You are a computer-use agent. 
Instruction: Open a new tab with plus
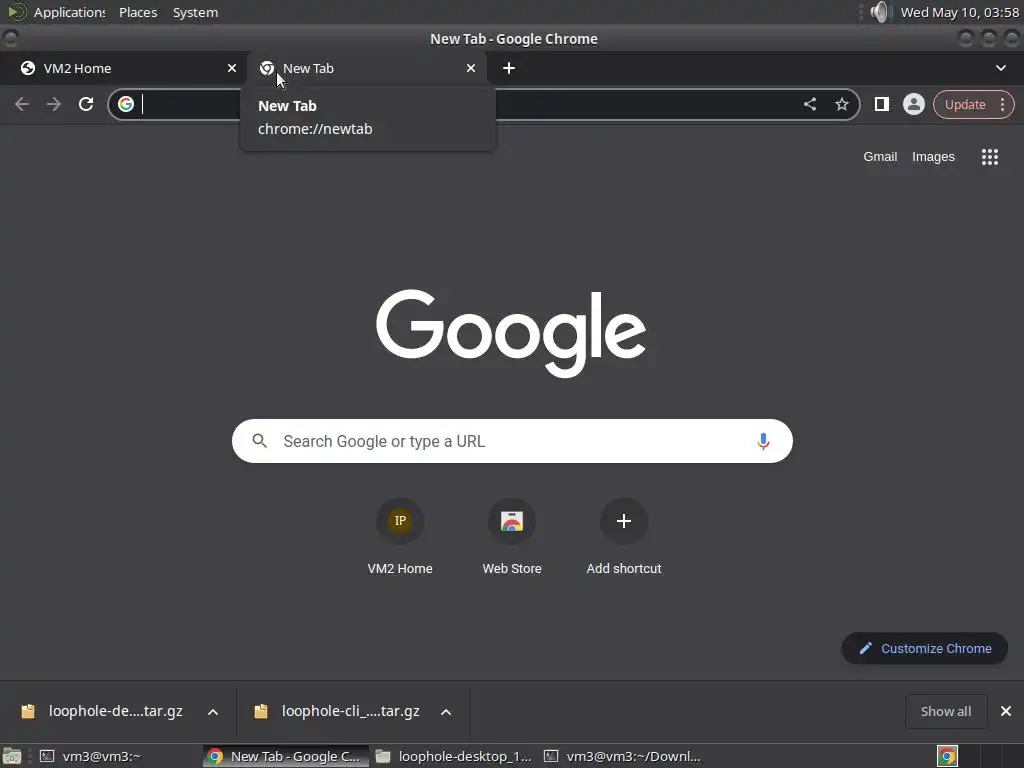[509, 68]
